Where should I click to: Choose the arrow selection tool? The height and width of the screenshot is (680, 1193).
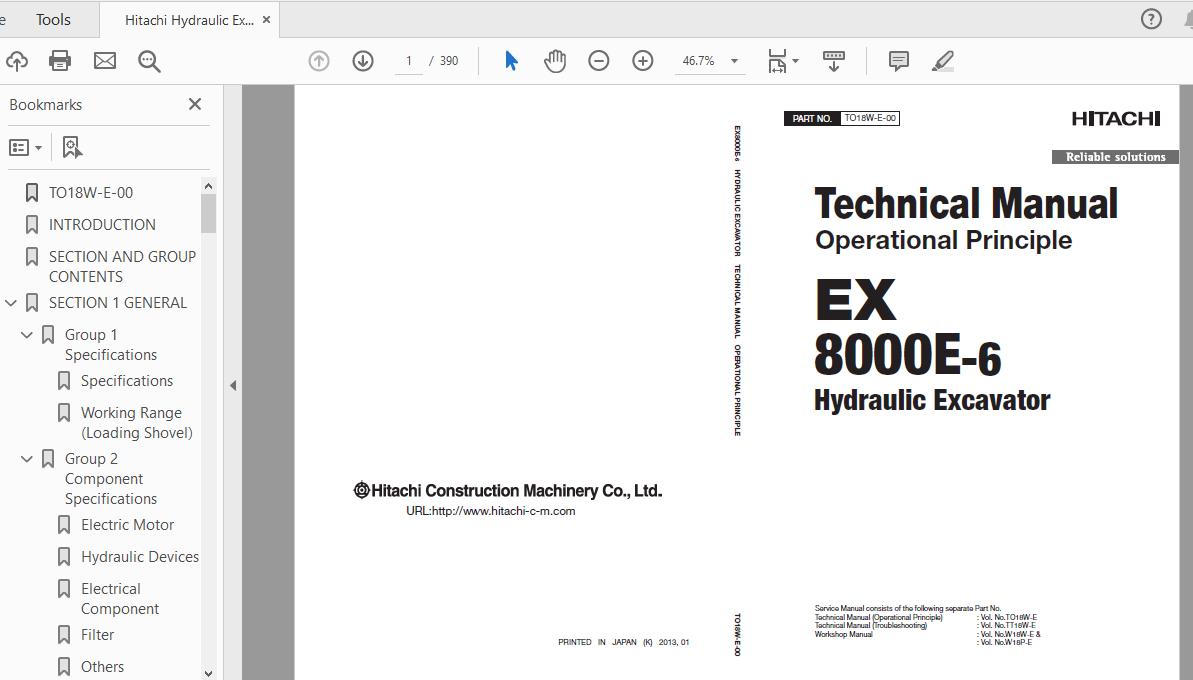coord(511,61)
